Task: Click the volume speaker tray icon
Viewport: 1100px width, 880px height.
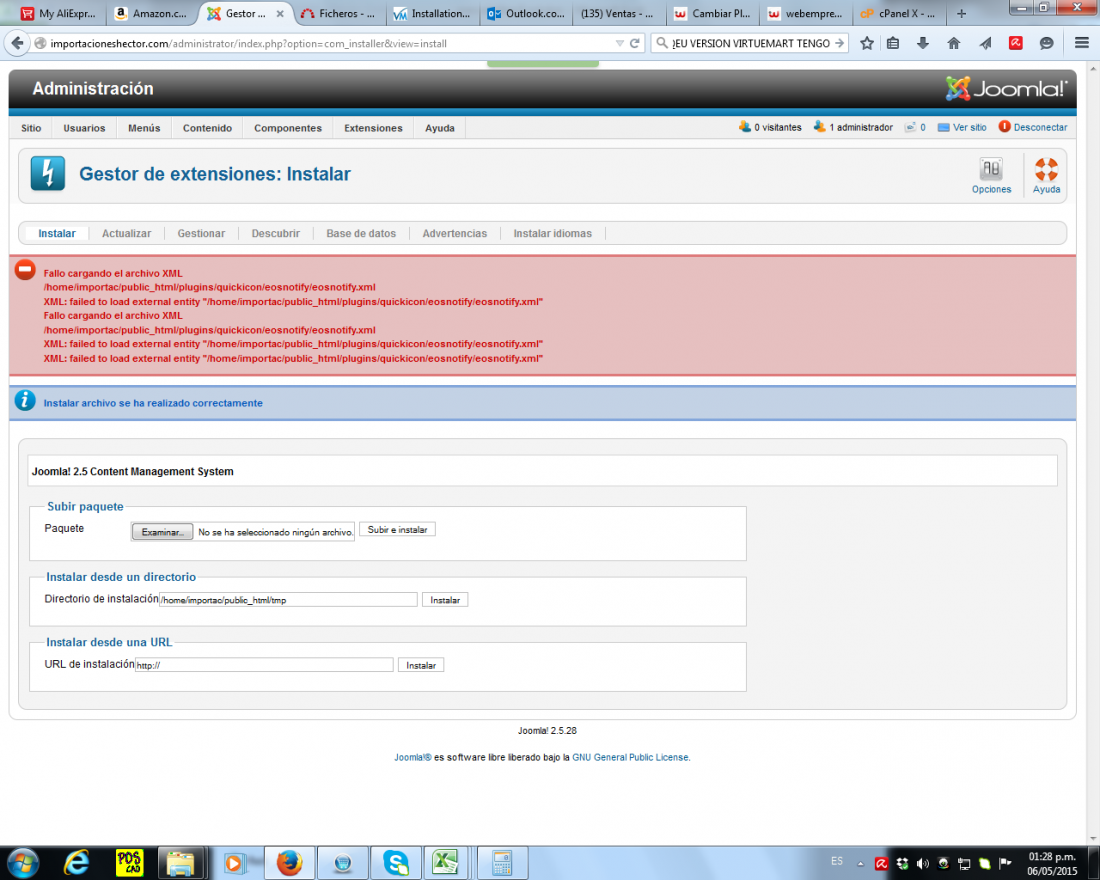Action: click(923, 863)
